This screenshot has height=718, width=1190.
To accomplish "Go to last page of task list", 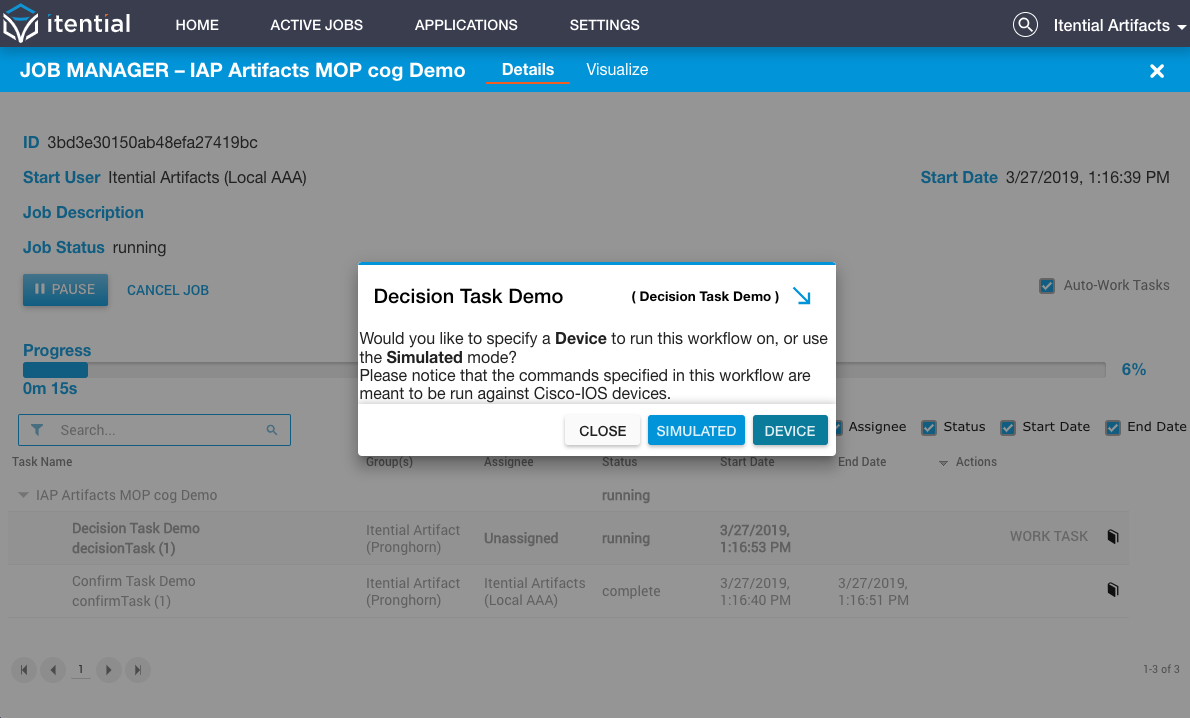I will 137,669.
